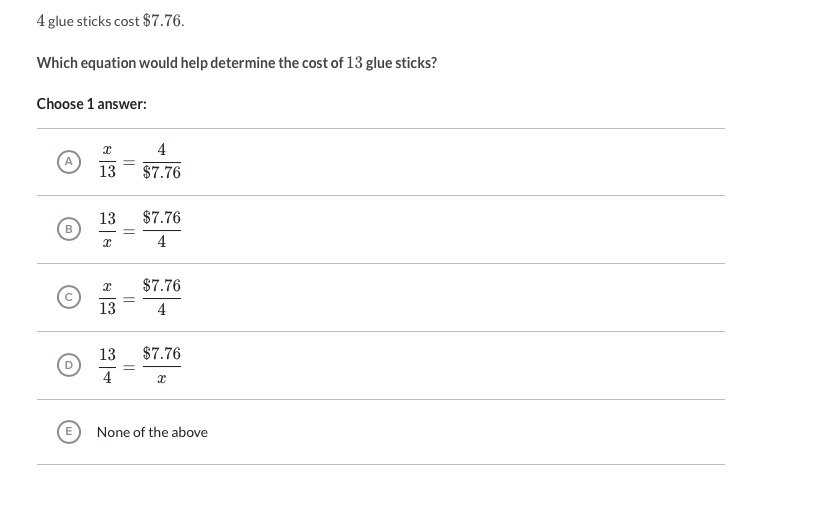Click the 13 over 4 fraction in option D
Image resolution: width=813 pixels, height=508 pixels.
tap(107, 365)
